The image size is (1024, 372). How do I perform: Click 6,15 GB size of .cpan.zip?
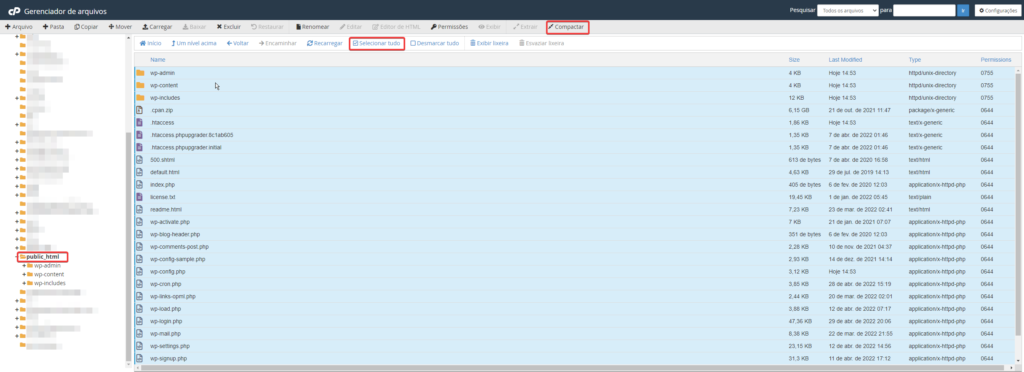799,110
